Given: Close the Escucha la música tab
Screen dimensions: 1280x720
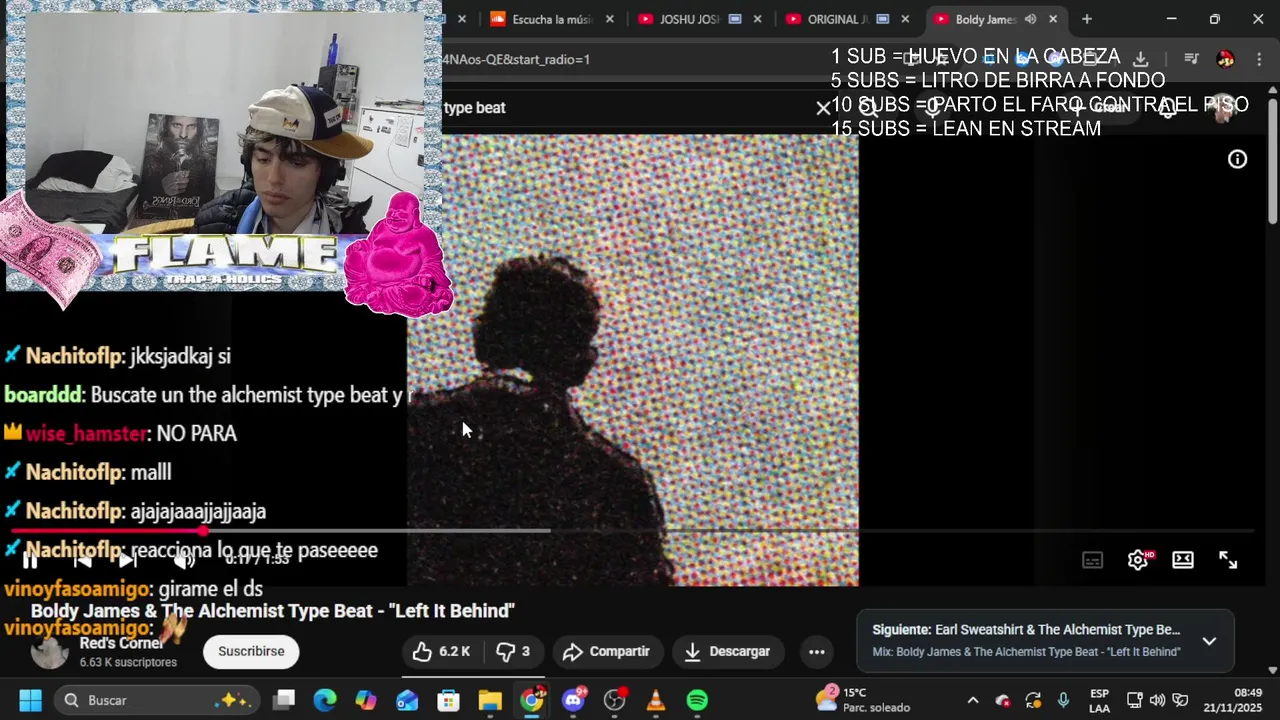Looking at the screenshot, I should click(x=609, y=19).
